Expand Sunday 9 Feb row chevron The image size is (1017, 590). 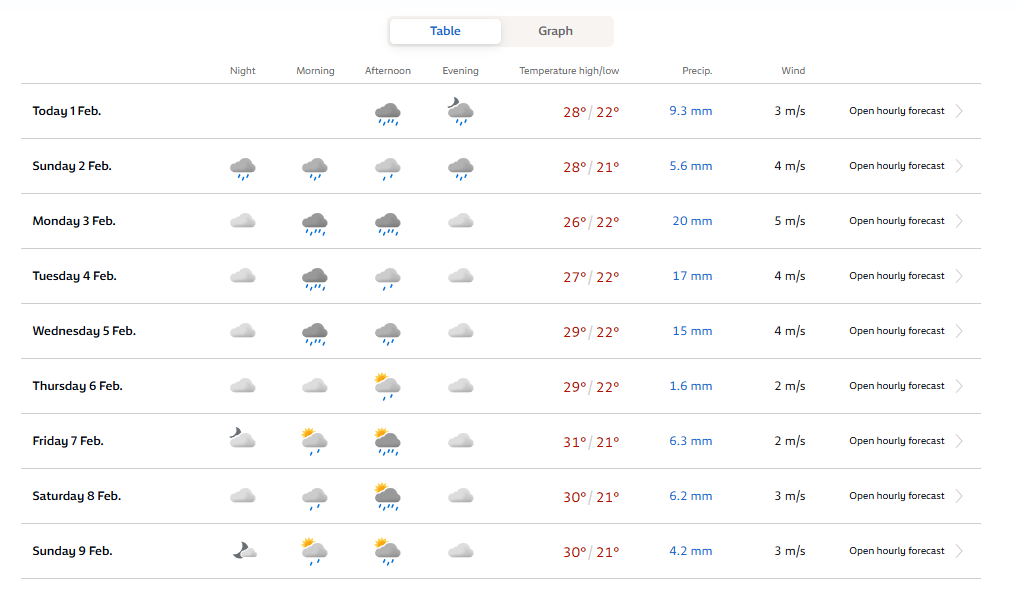(x=959, y=551)
